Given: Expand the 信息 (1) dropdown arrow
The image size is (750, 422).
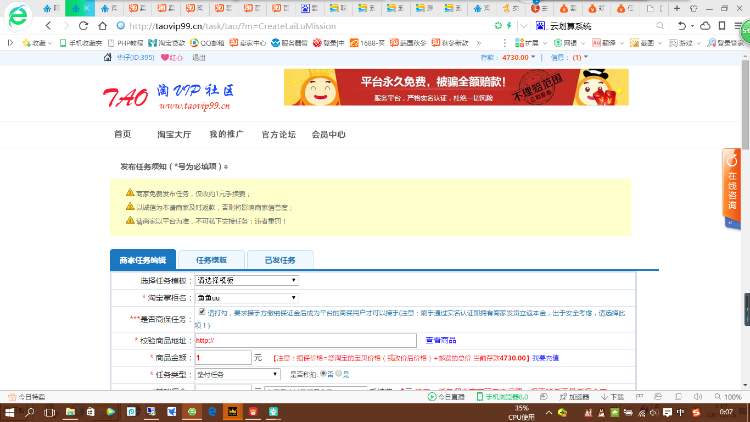Looking at the screenshot, I should (x=586, y=57).
